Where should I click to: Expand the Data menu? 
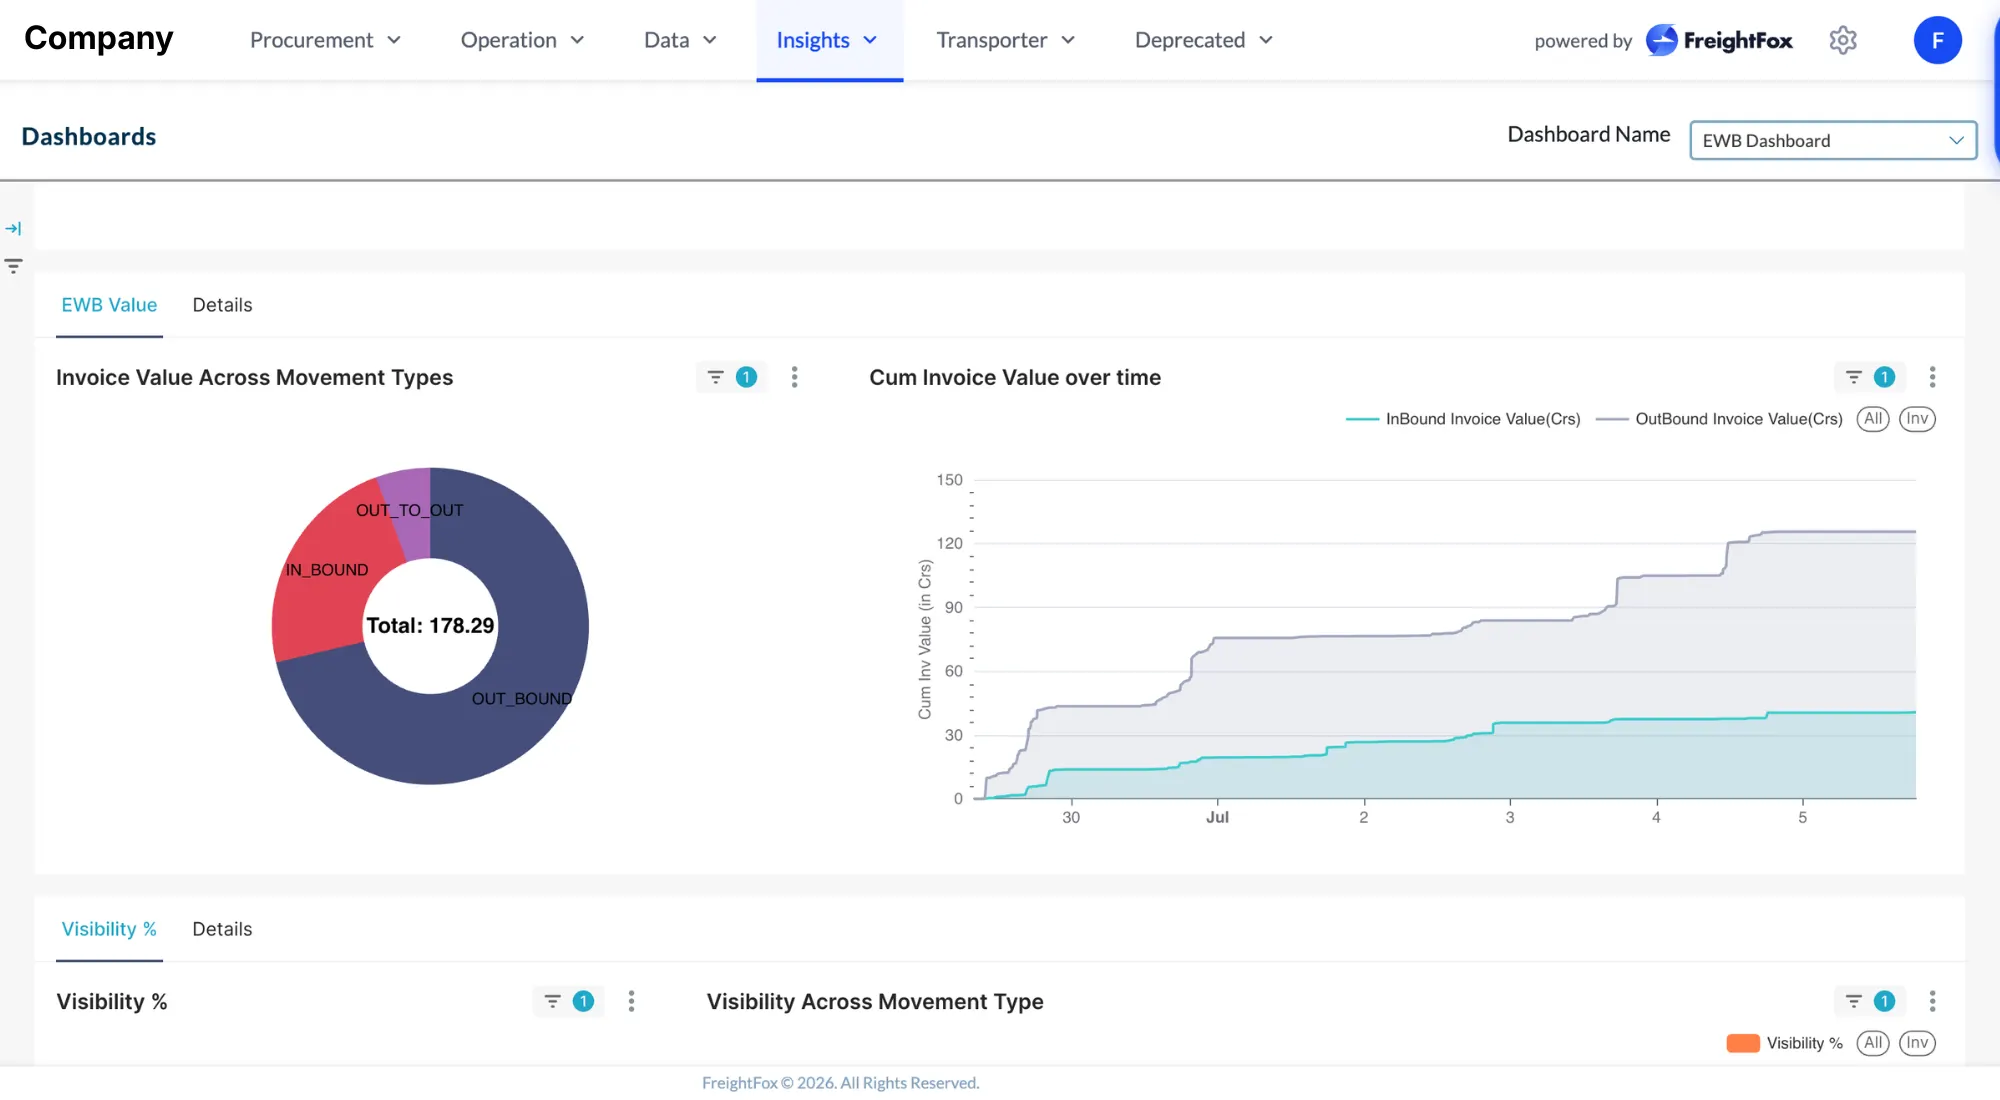680,40
